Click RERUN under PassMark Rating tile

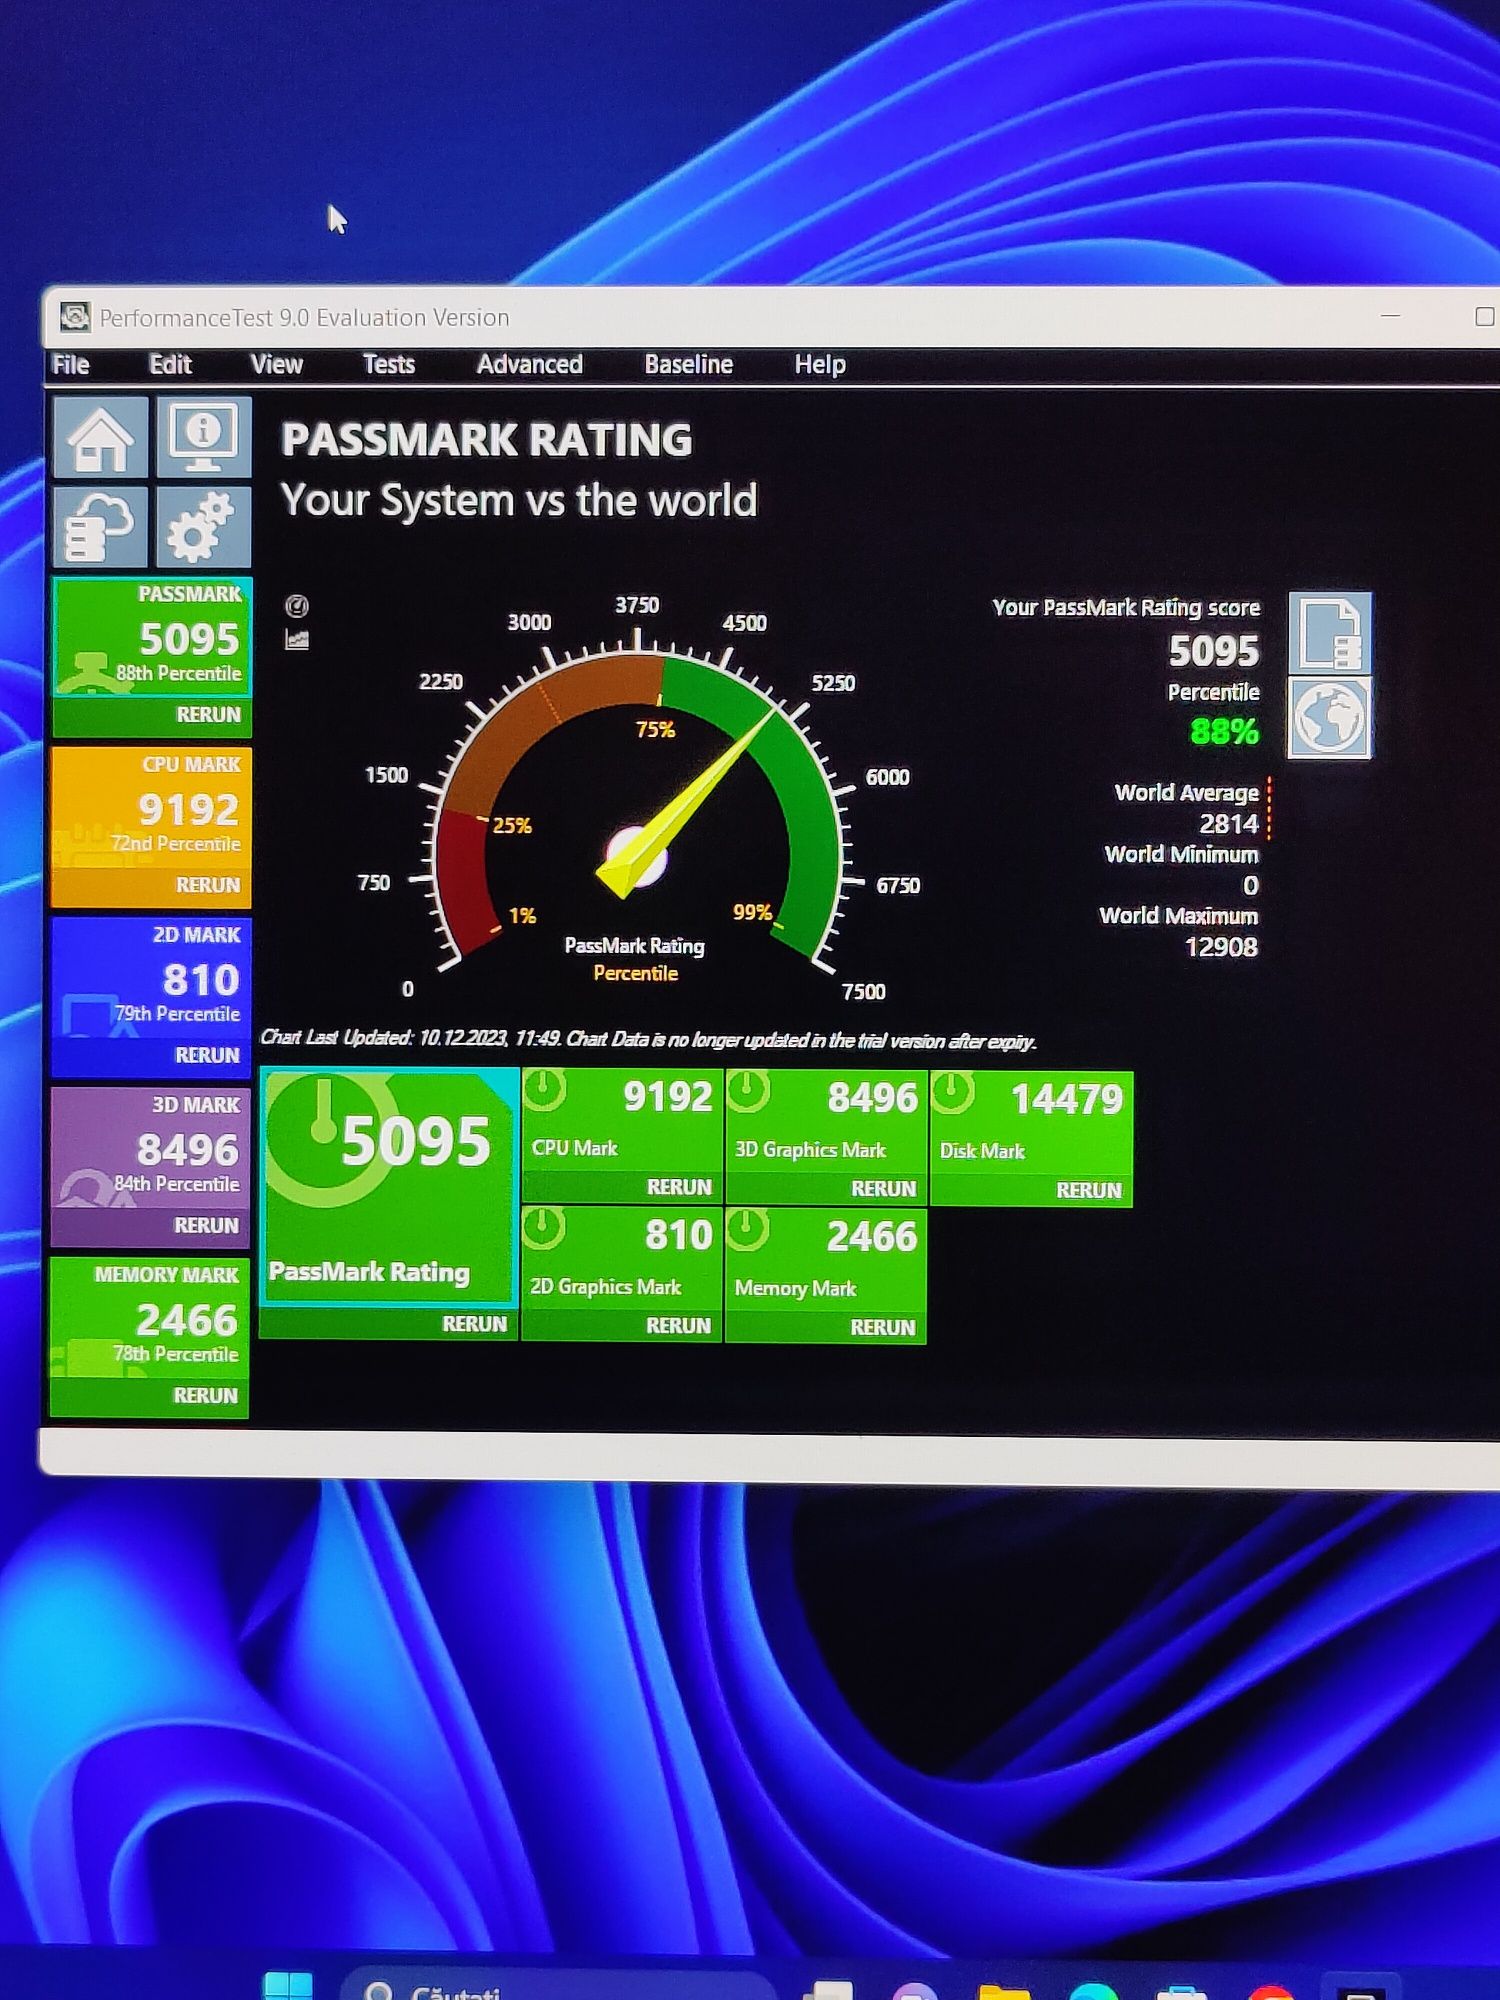(x=474, y=1324)
